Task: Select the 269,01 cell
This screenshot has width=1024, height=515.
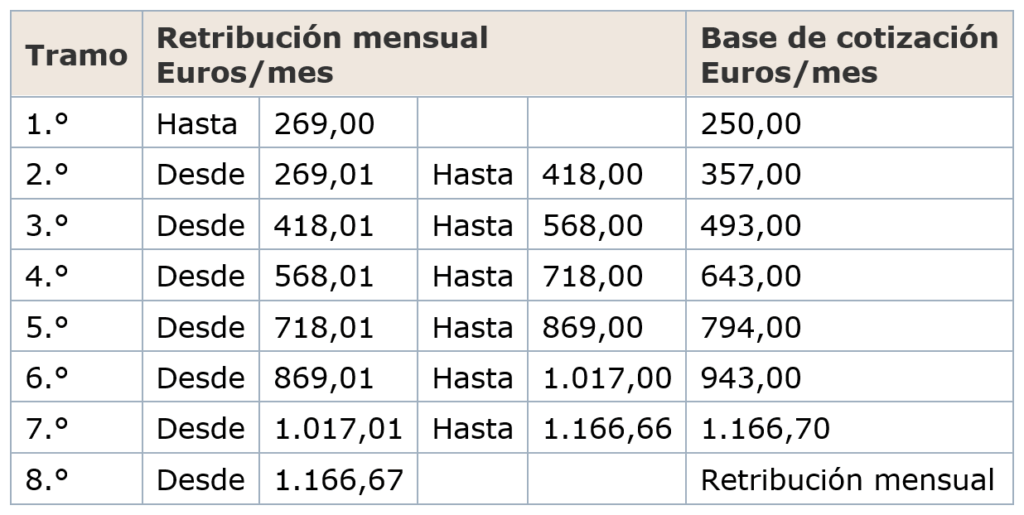Action: pos(324,175)
